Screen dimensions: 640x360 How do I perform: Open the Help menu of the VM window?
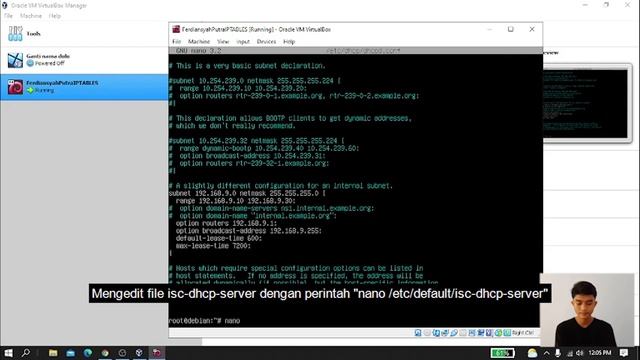click(289, 42)
